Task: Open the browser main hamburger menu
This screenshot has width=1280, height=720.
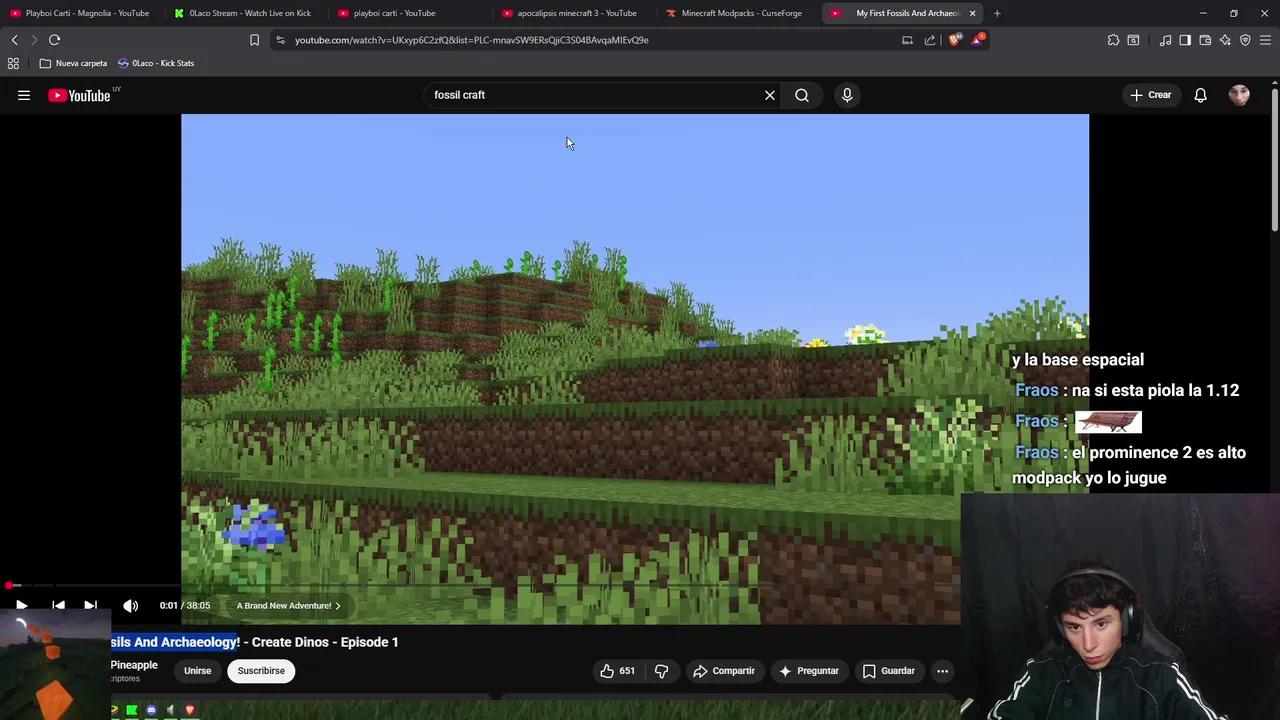Action: pyautogui.click(x=1265, y=40)
